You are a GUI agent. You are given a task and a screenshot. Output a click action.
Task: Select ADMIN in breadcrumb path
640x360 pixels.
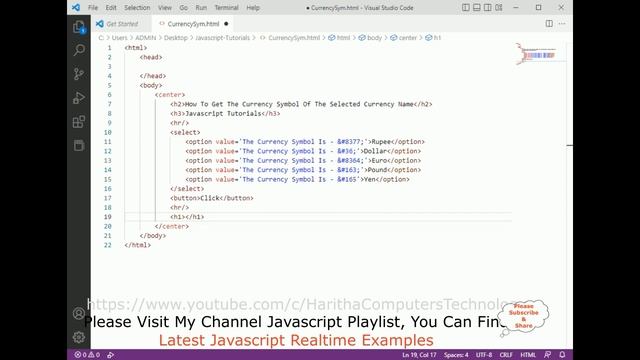146,38
